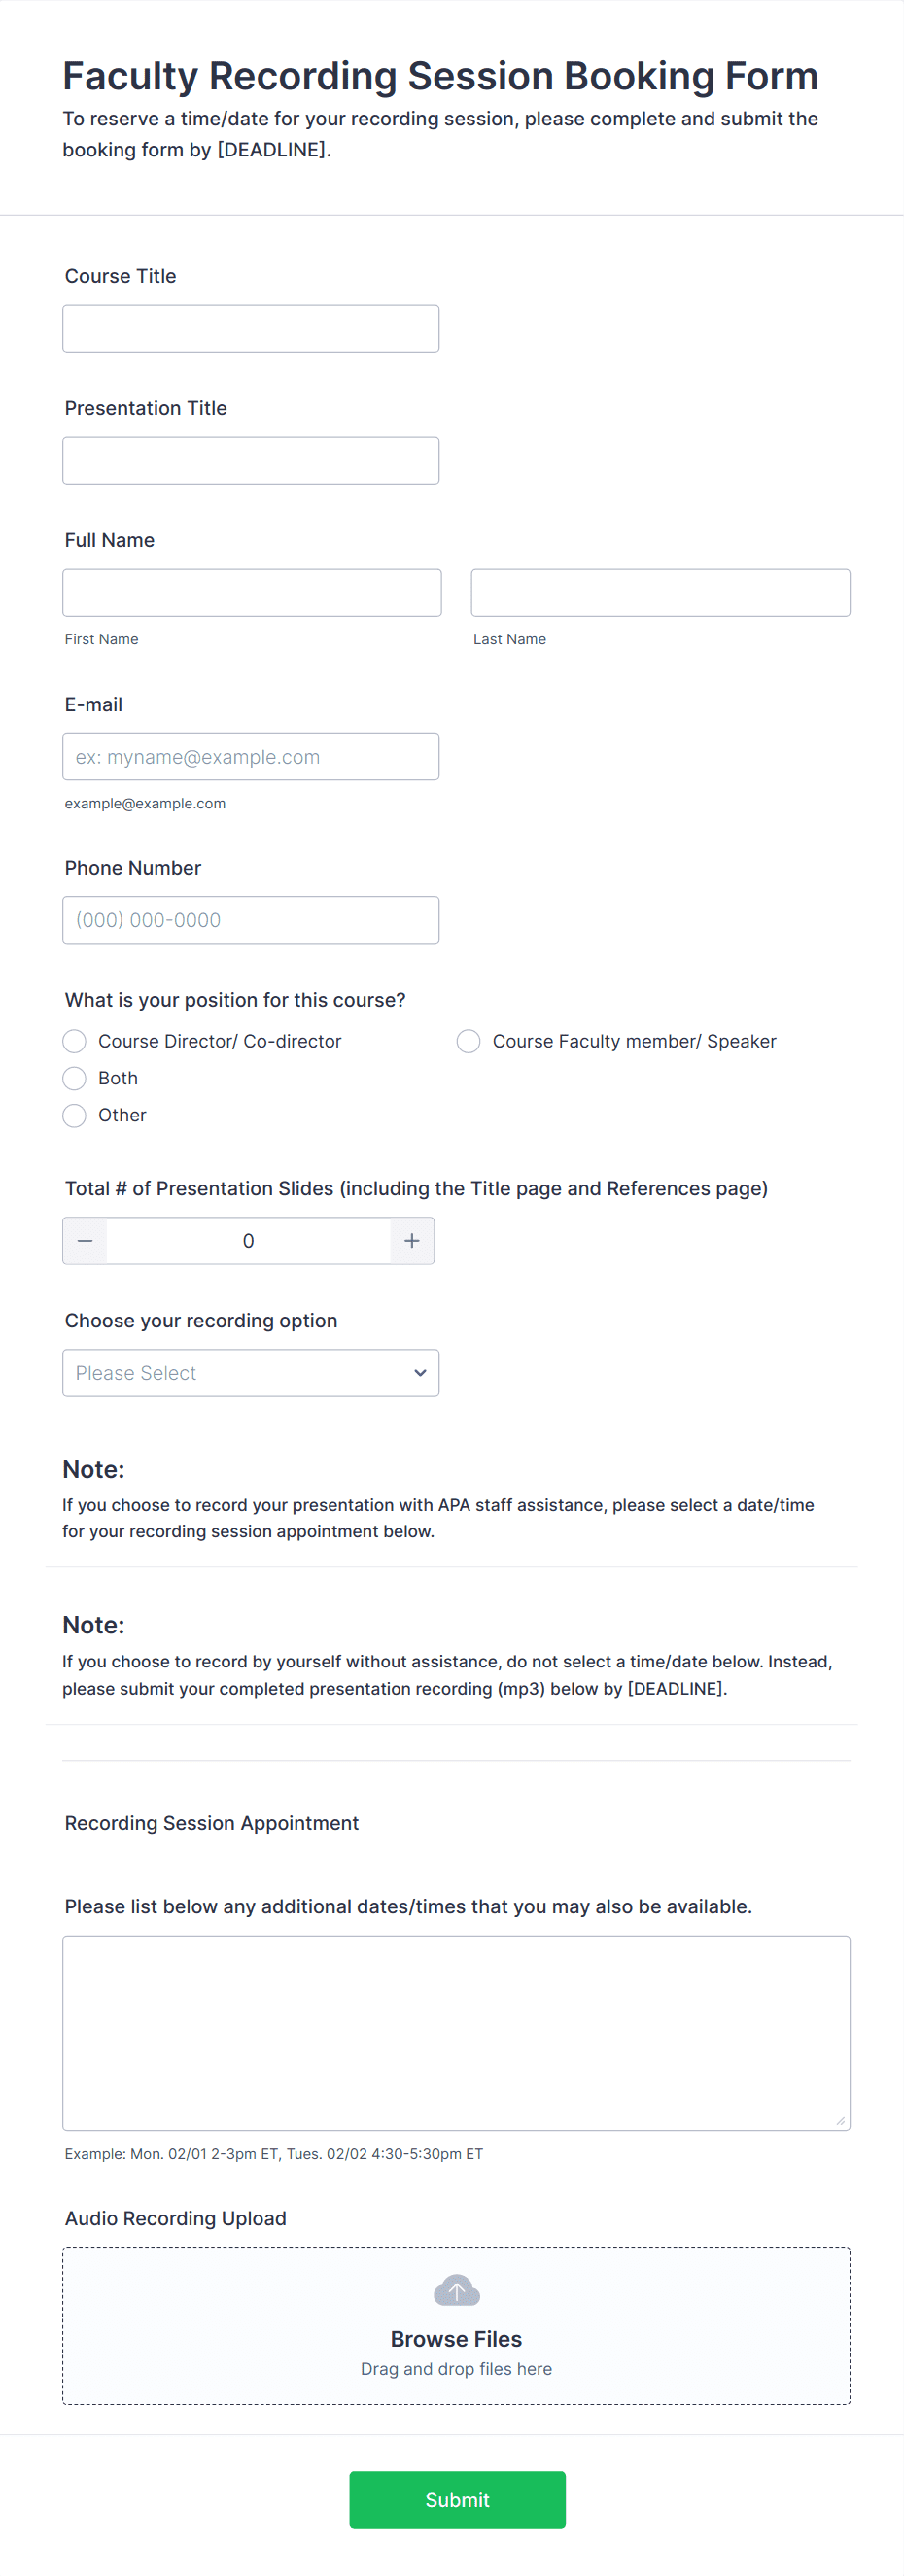Click the Course Title input field

(x=250, y=328)
